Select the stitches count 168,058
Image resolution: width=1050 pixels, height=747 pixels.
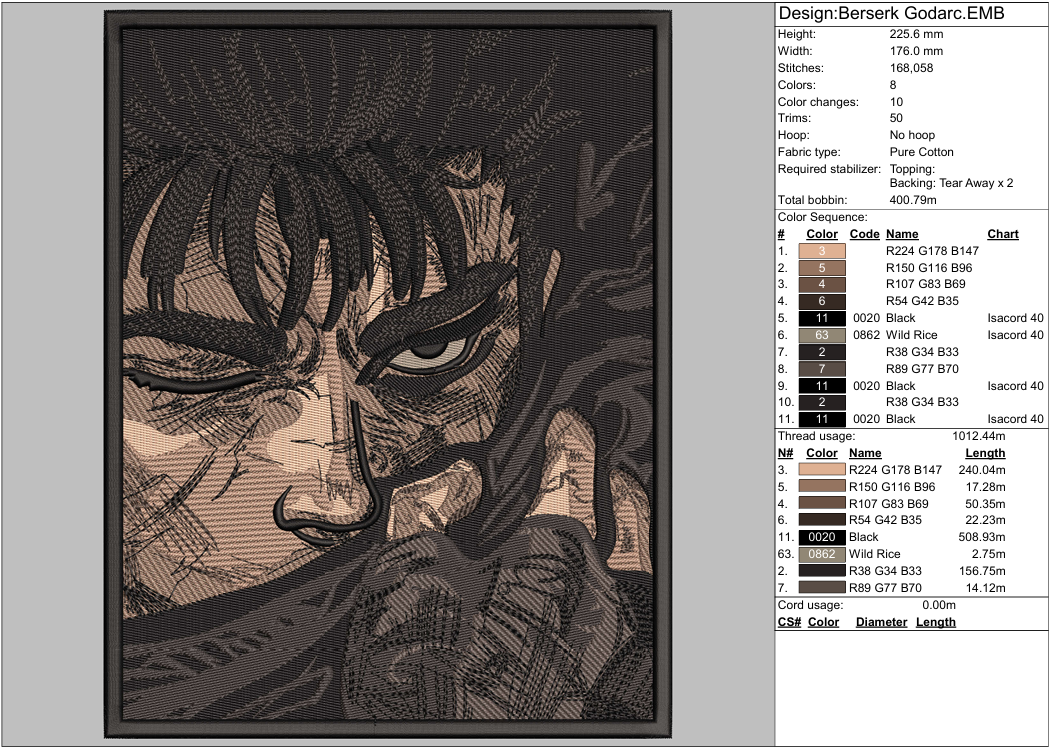911,68
